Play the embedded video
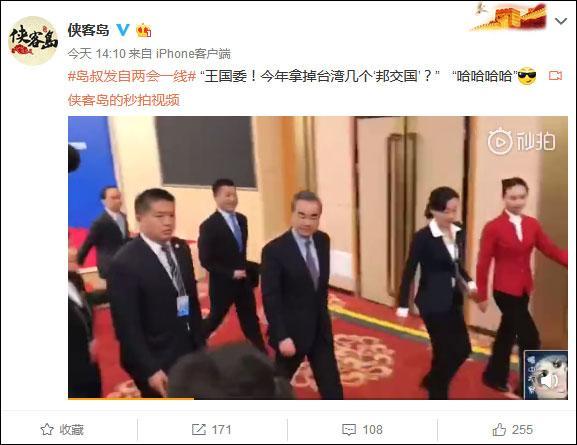Viewport: 577px width, 445px height. (x=318, y=258)
